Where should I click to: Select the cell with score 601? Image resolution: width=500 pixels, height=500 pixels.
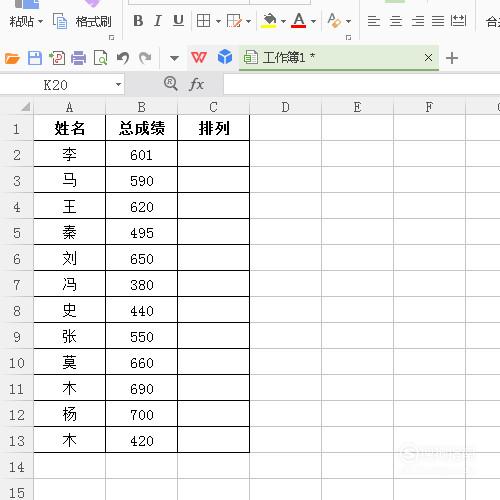click(x=141, y=155)
